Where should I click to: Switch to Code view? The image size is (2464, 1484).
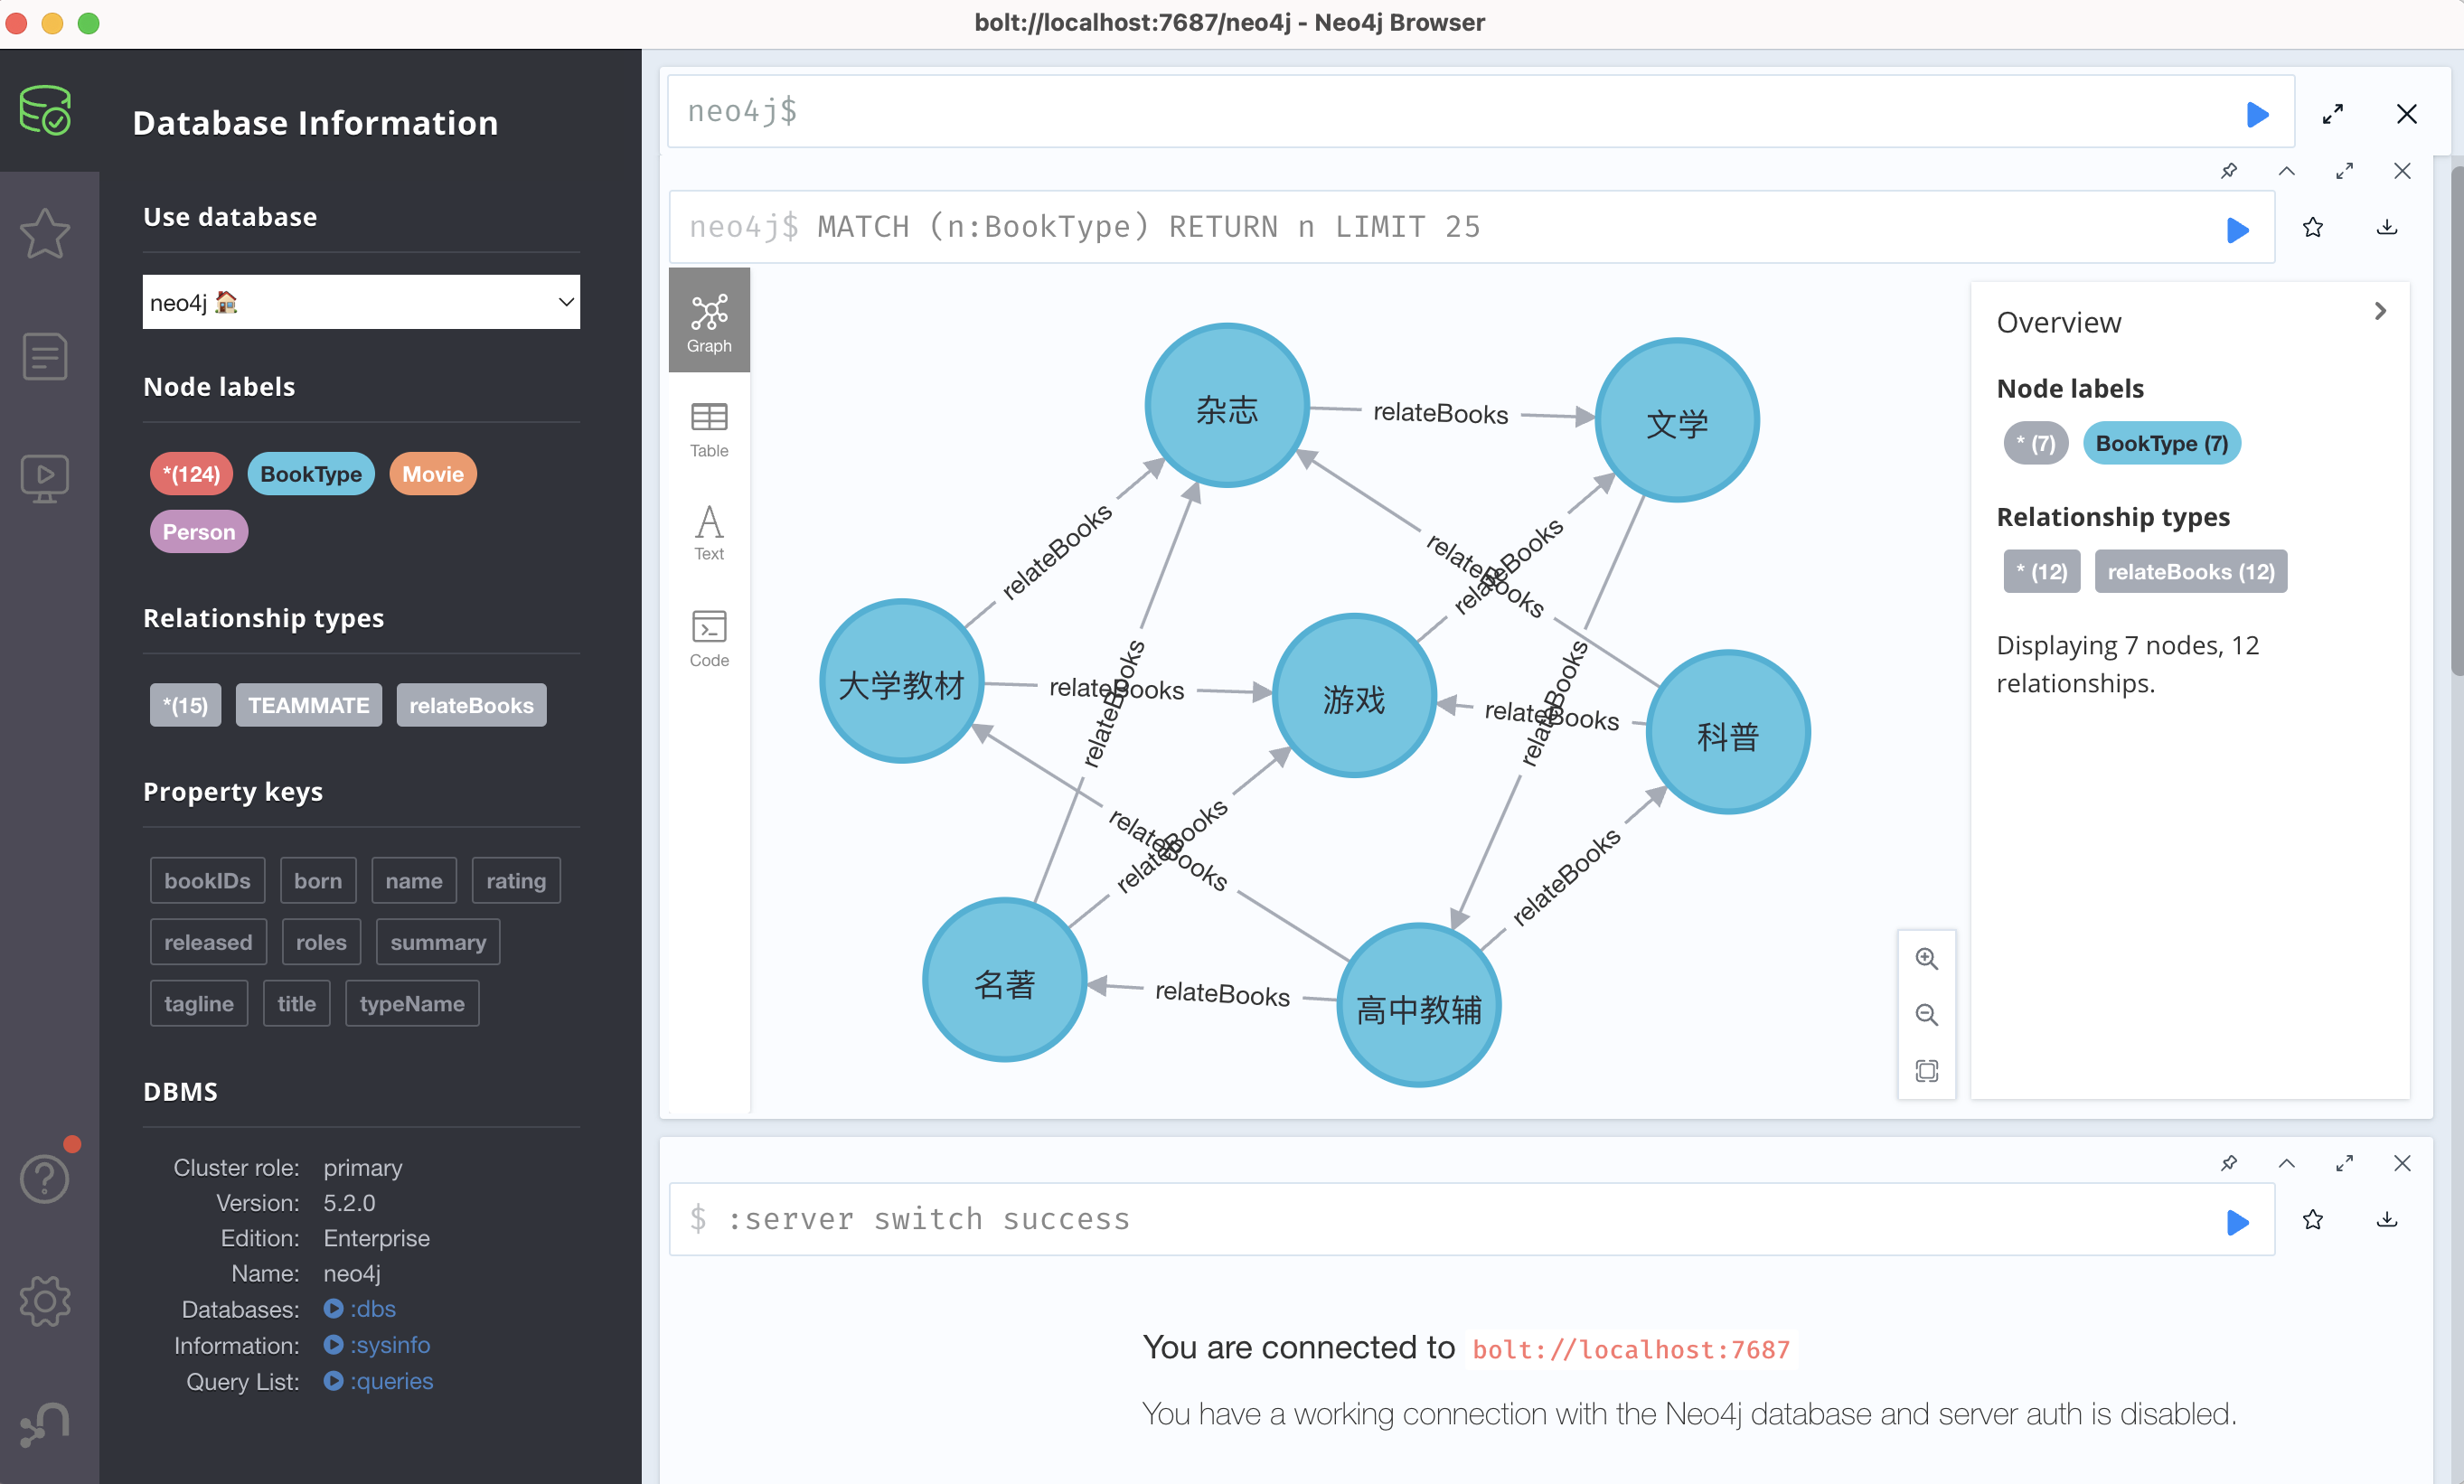tap(709, 638)
